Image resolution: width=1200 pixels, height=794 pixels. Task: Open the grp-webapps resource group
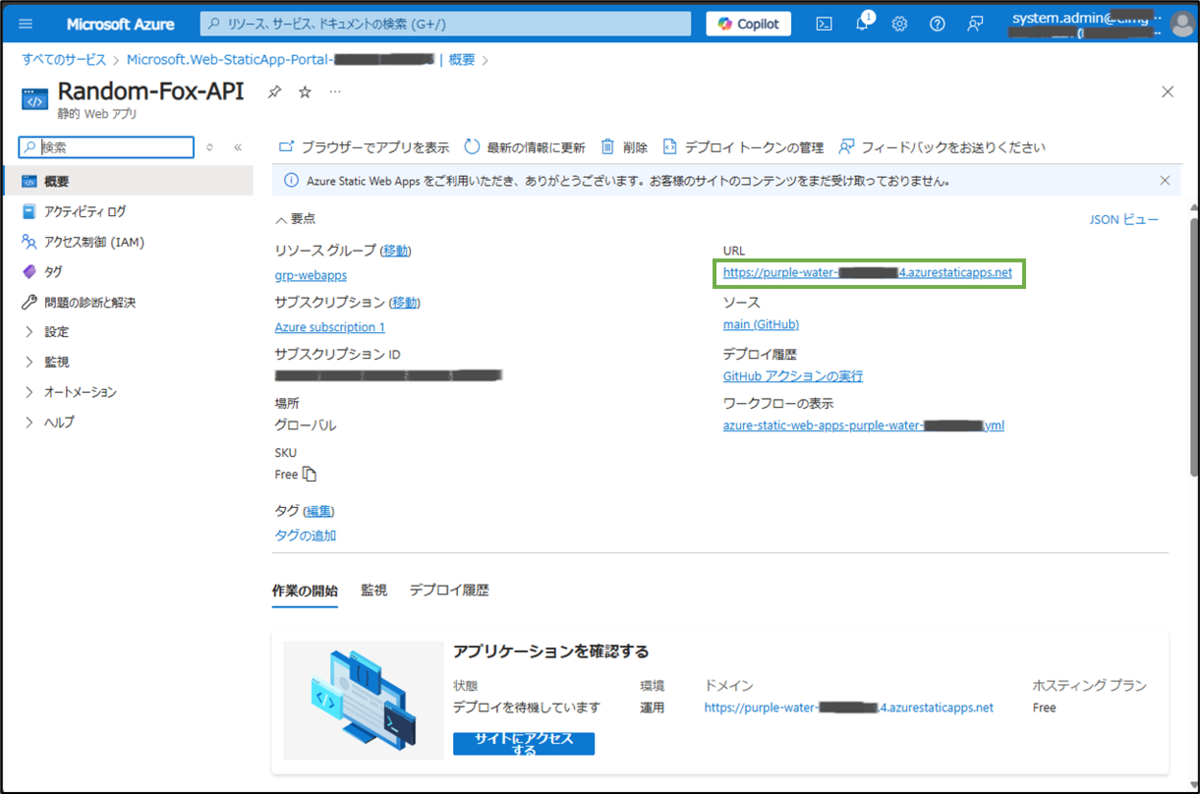311,275
